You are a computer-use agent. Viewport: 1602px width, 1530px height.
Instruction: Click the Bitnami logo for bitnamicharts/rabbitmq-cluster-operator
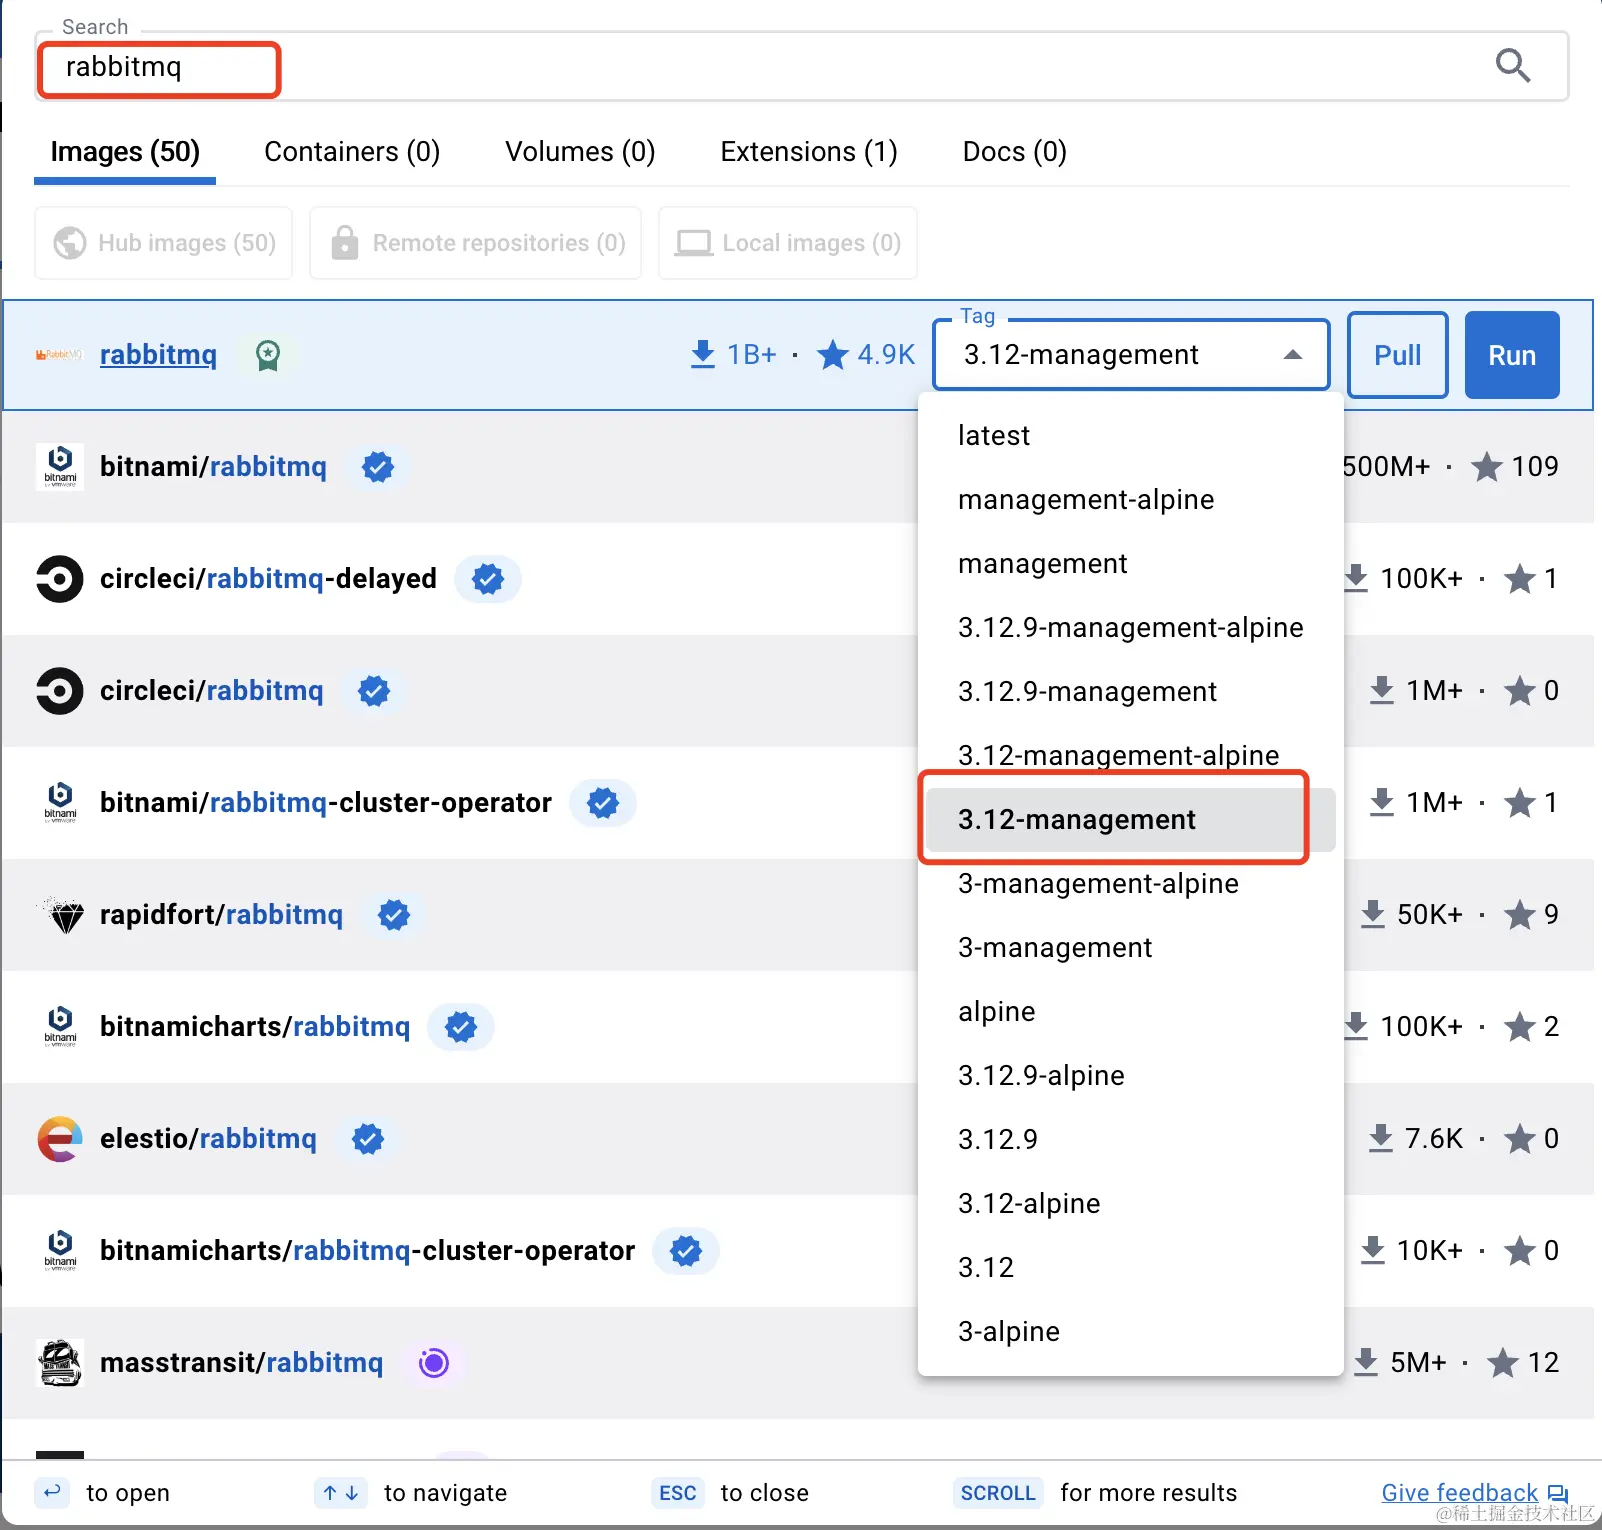click(x=60, y=1251)
